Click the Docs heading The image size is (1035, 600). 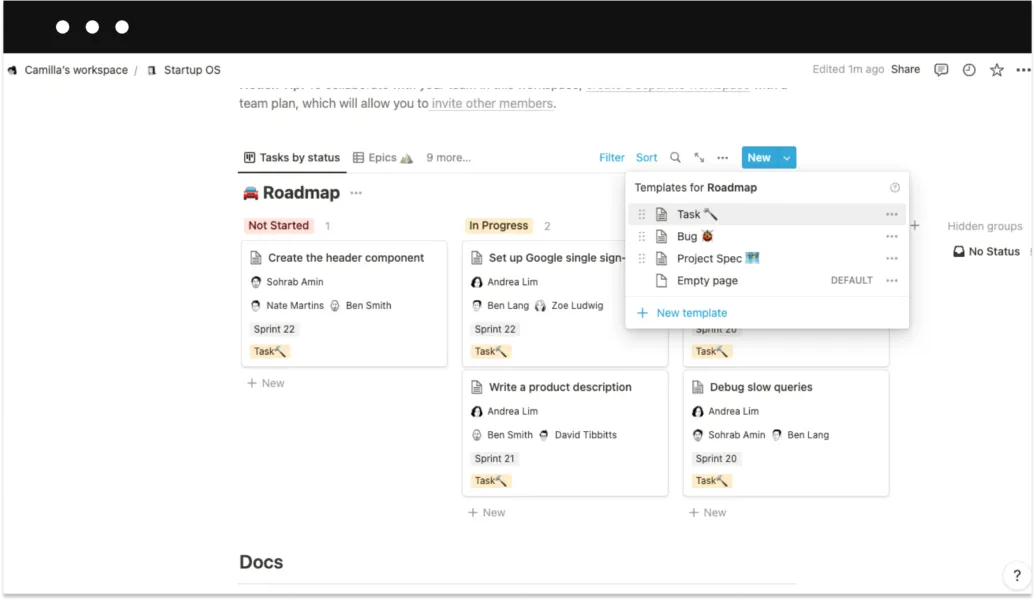click(x=261, y=562)
